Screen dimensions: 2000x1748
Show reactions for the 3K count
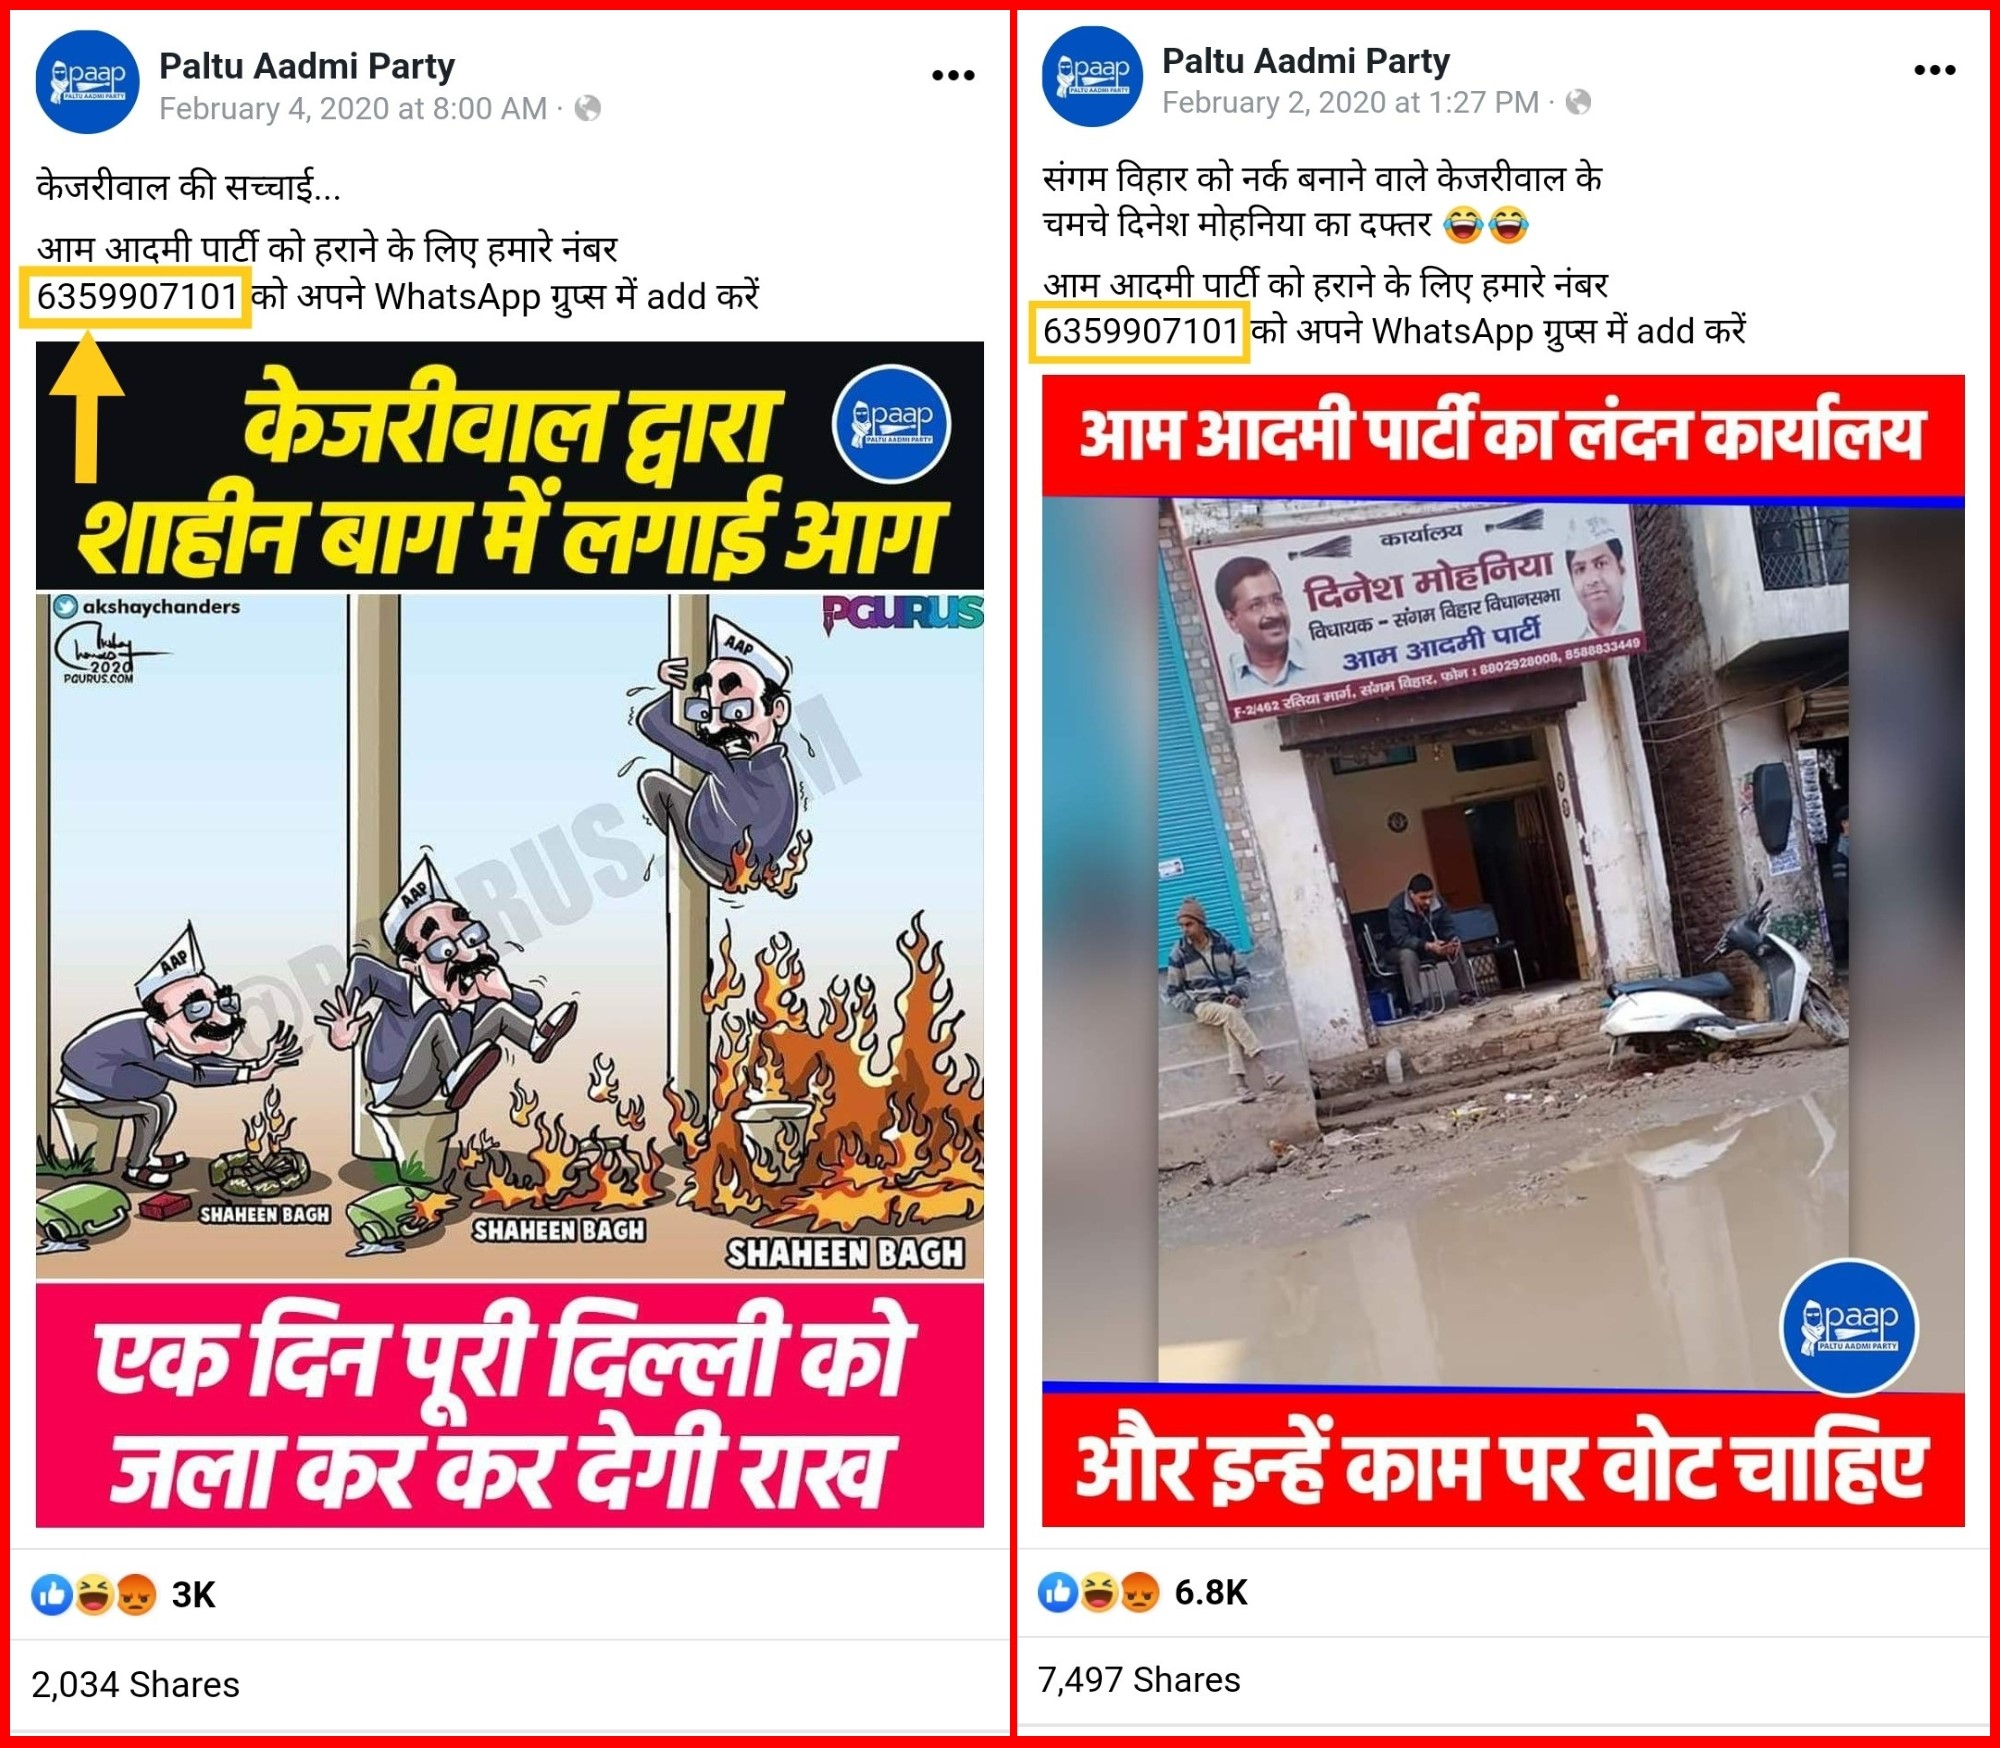193,1594
